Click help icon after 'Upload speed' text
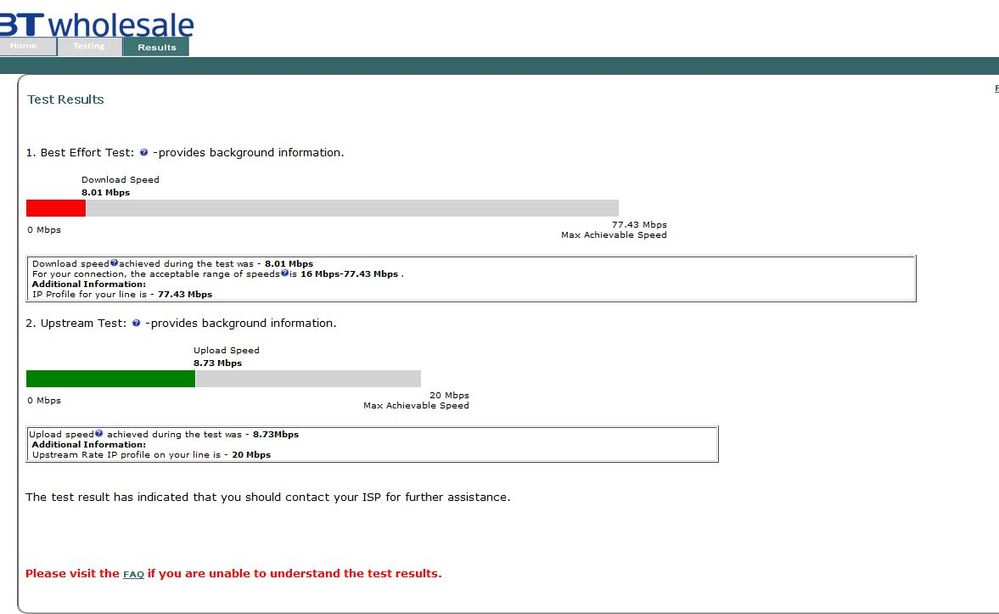 point(99,433)
